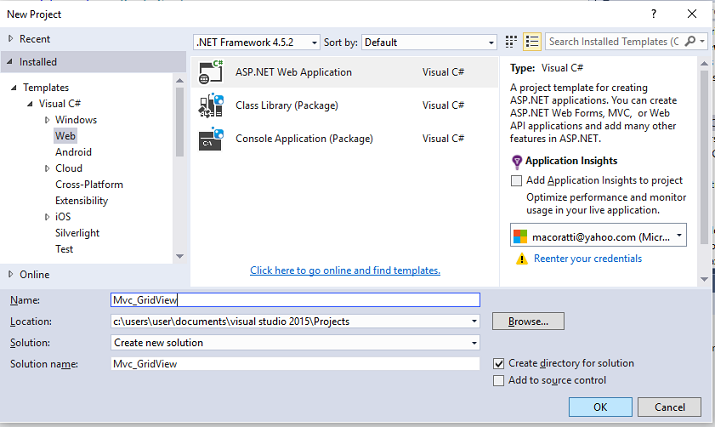Click the credentials warning triangle icon
The image size is (715, 427).
(x=521, y=259)
